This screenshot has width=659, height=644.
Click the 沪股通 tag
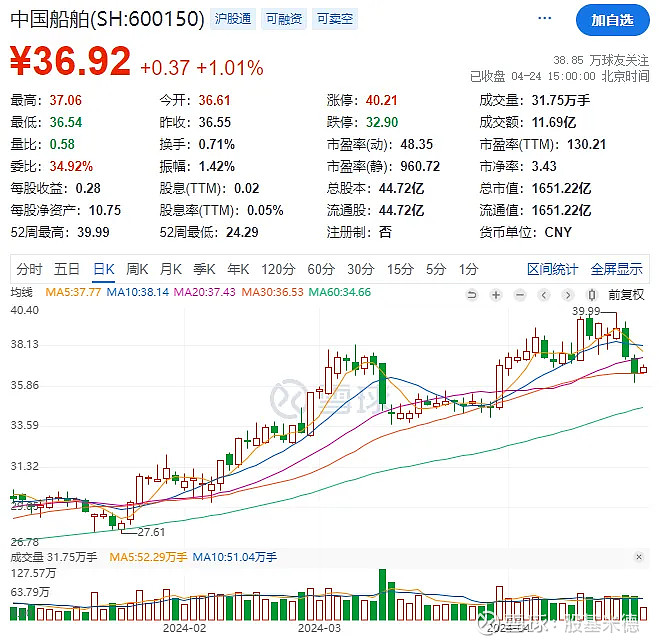pos(233,19)
